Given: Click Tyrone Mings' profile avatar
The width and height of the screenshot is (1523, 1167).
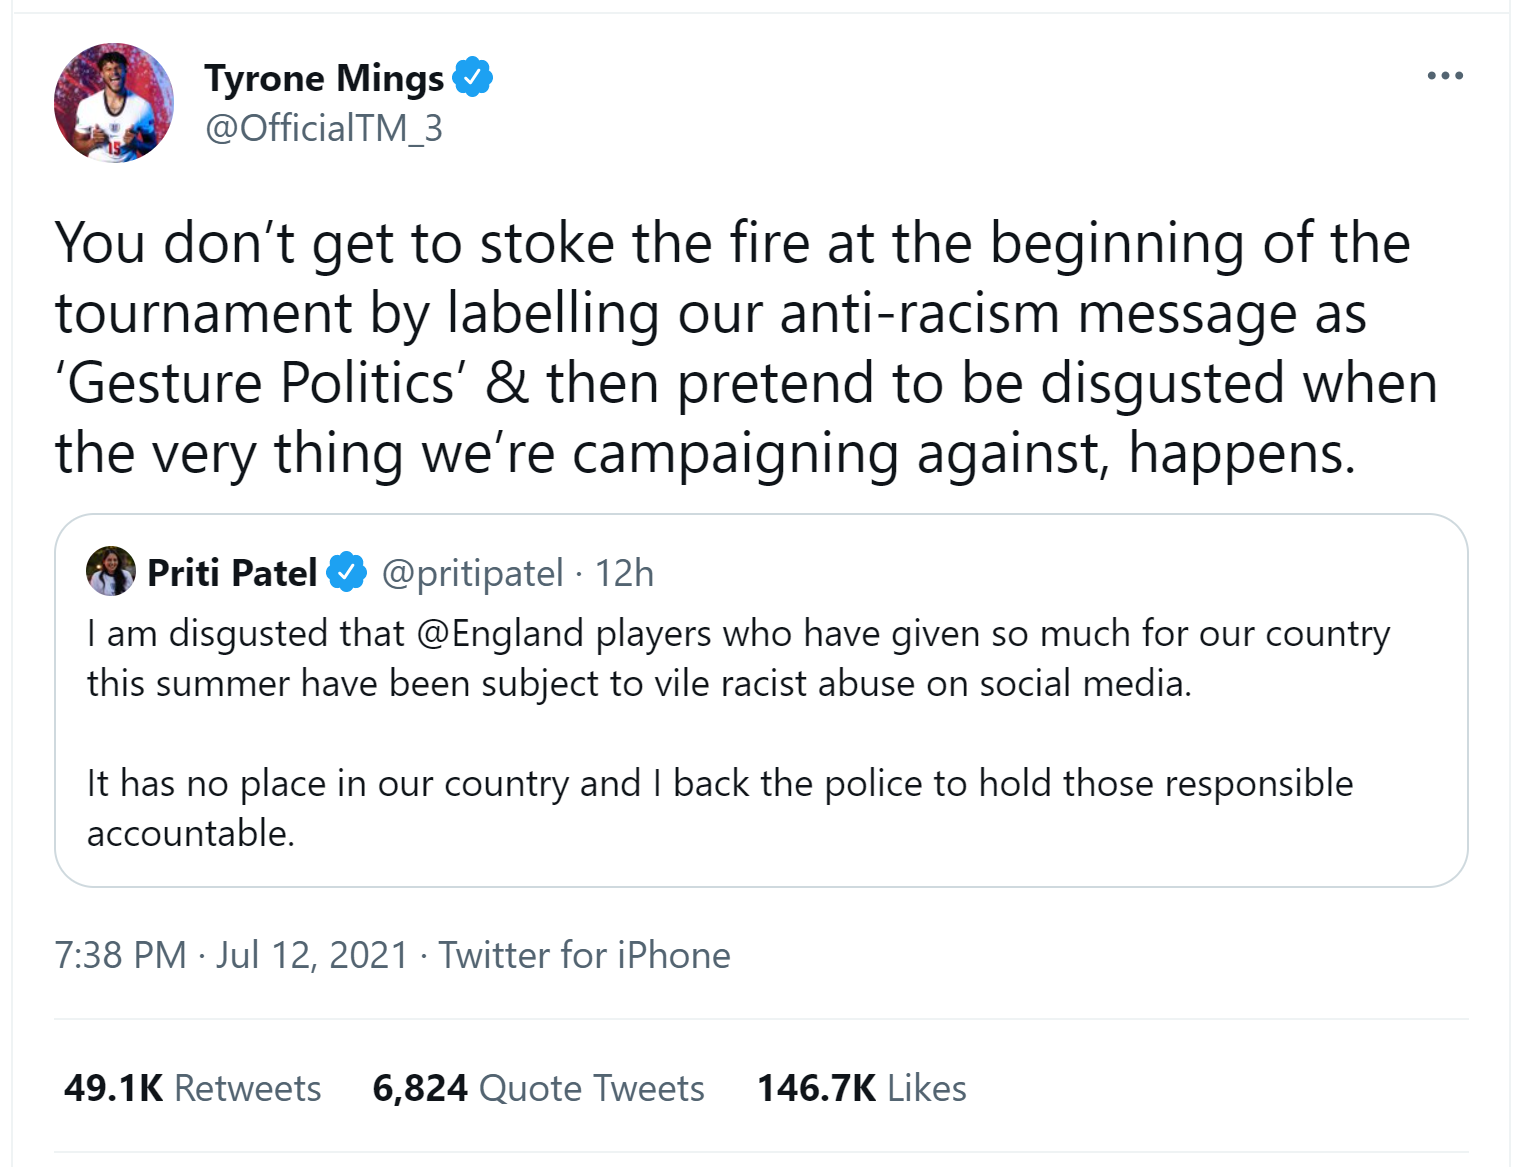Looking at the screenshot, I should tap(113, 103).
